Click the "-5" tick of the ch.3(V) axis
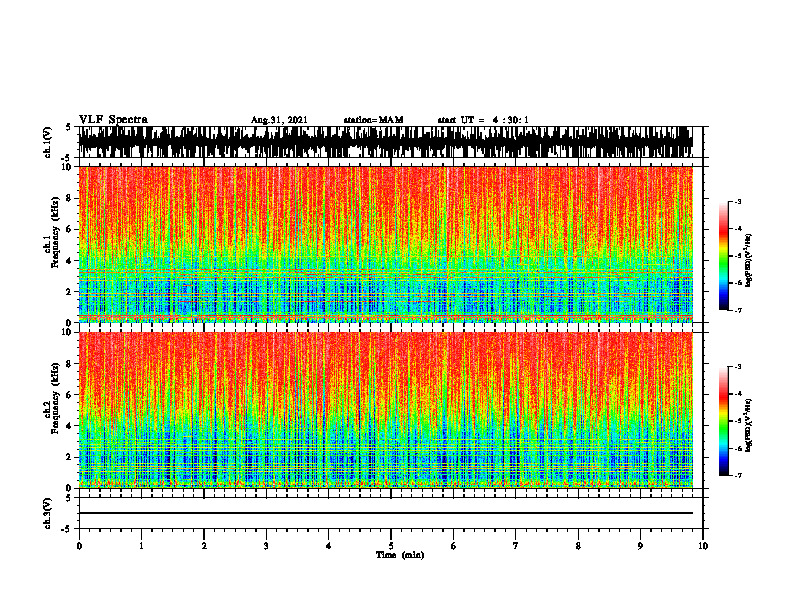 click(67, 529)
